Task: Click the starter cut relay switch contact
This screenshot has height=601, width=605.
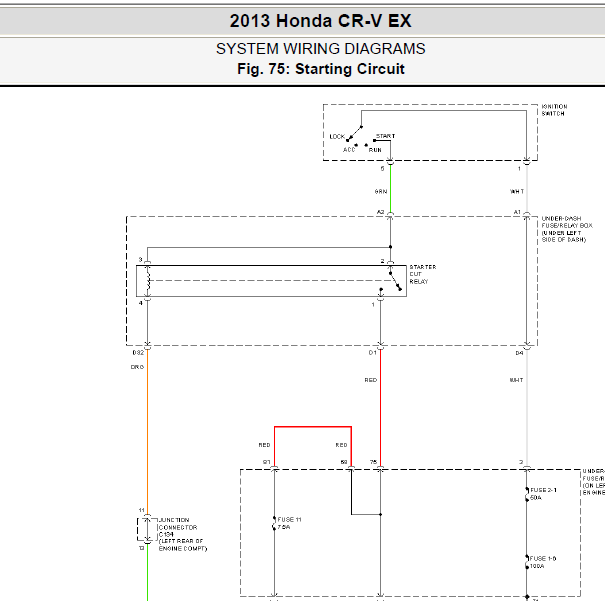Action: (395, 281)
